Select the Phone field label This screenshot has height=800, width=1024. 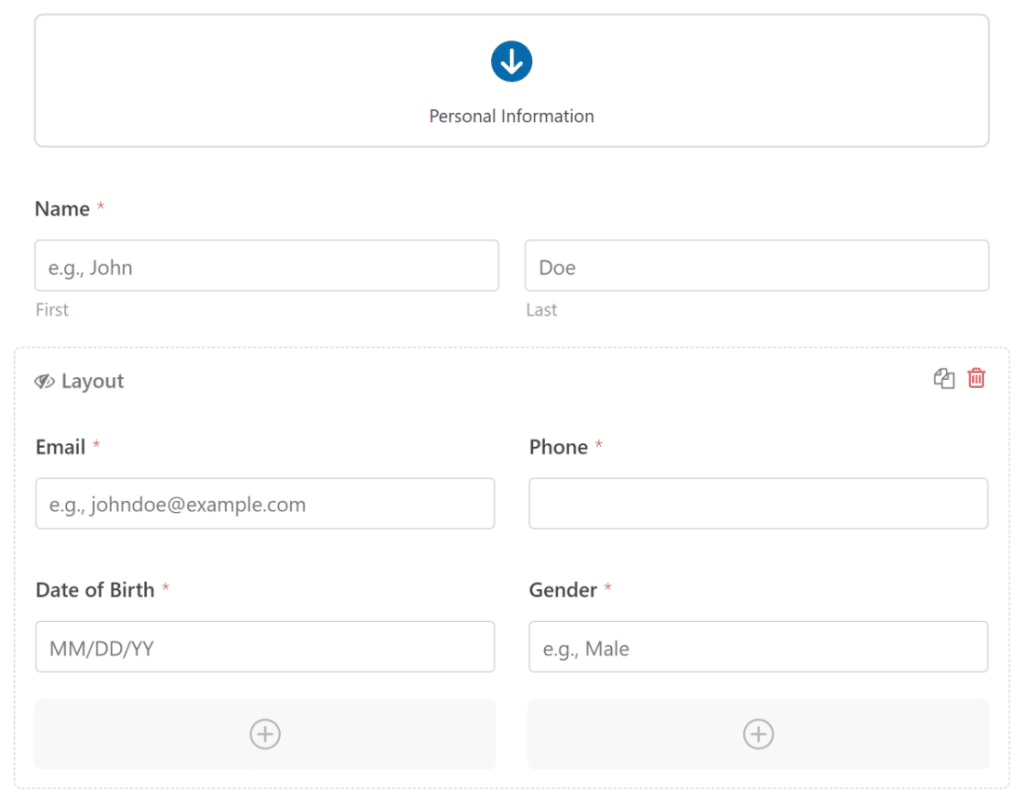pyautogui.click(x=558, y=447)
